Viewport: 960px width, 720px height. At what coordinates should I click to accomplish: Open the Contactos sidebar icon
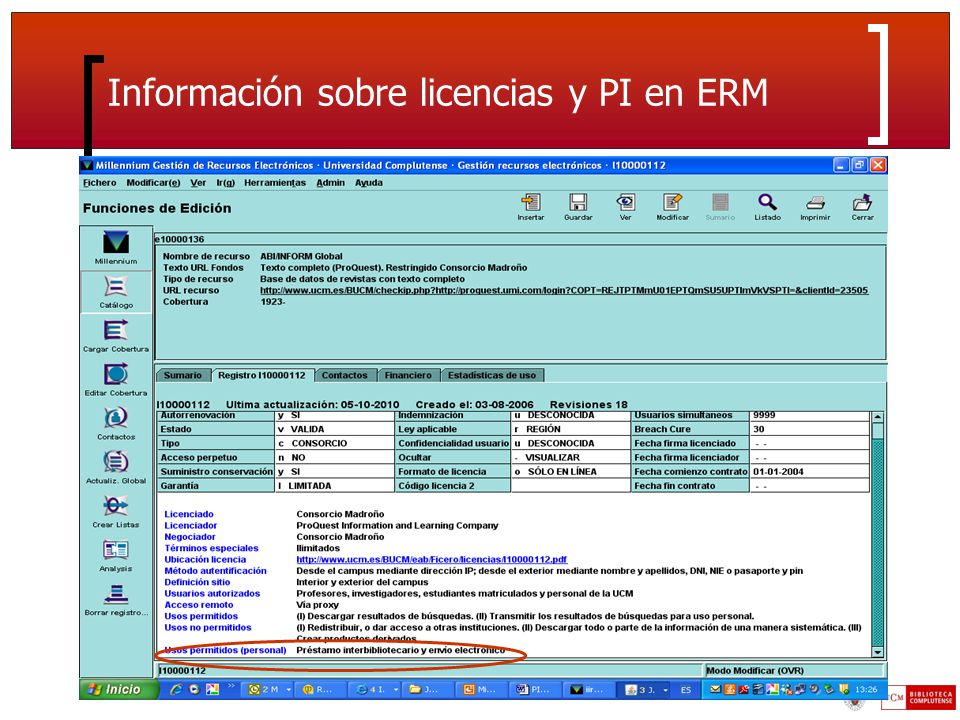pyautogui.click(x=116, y=424)
